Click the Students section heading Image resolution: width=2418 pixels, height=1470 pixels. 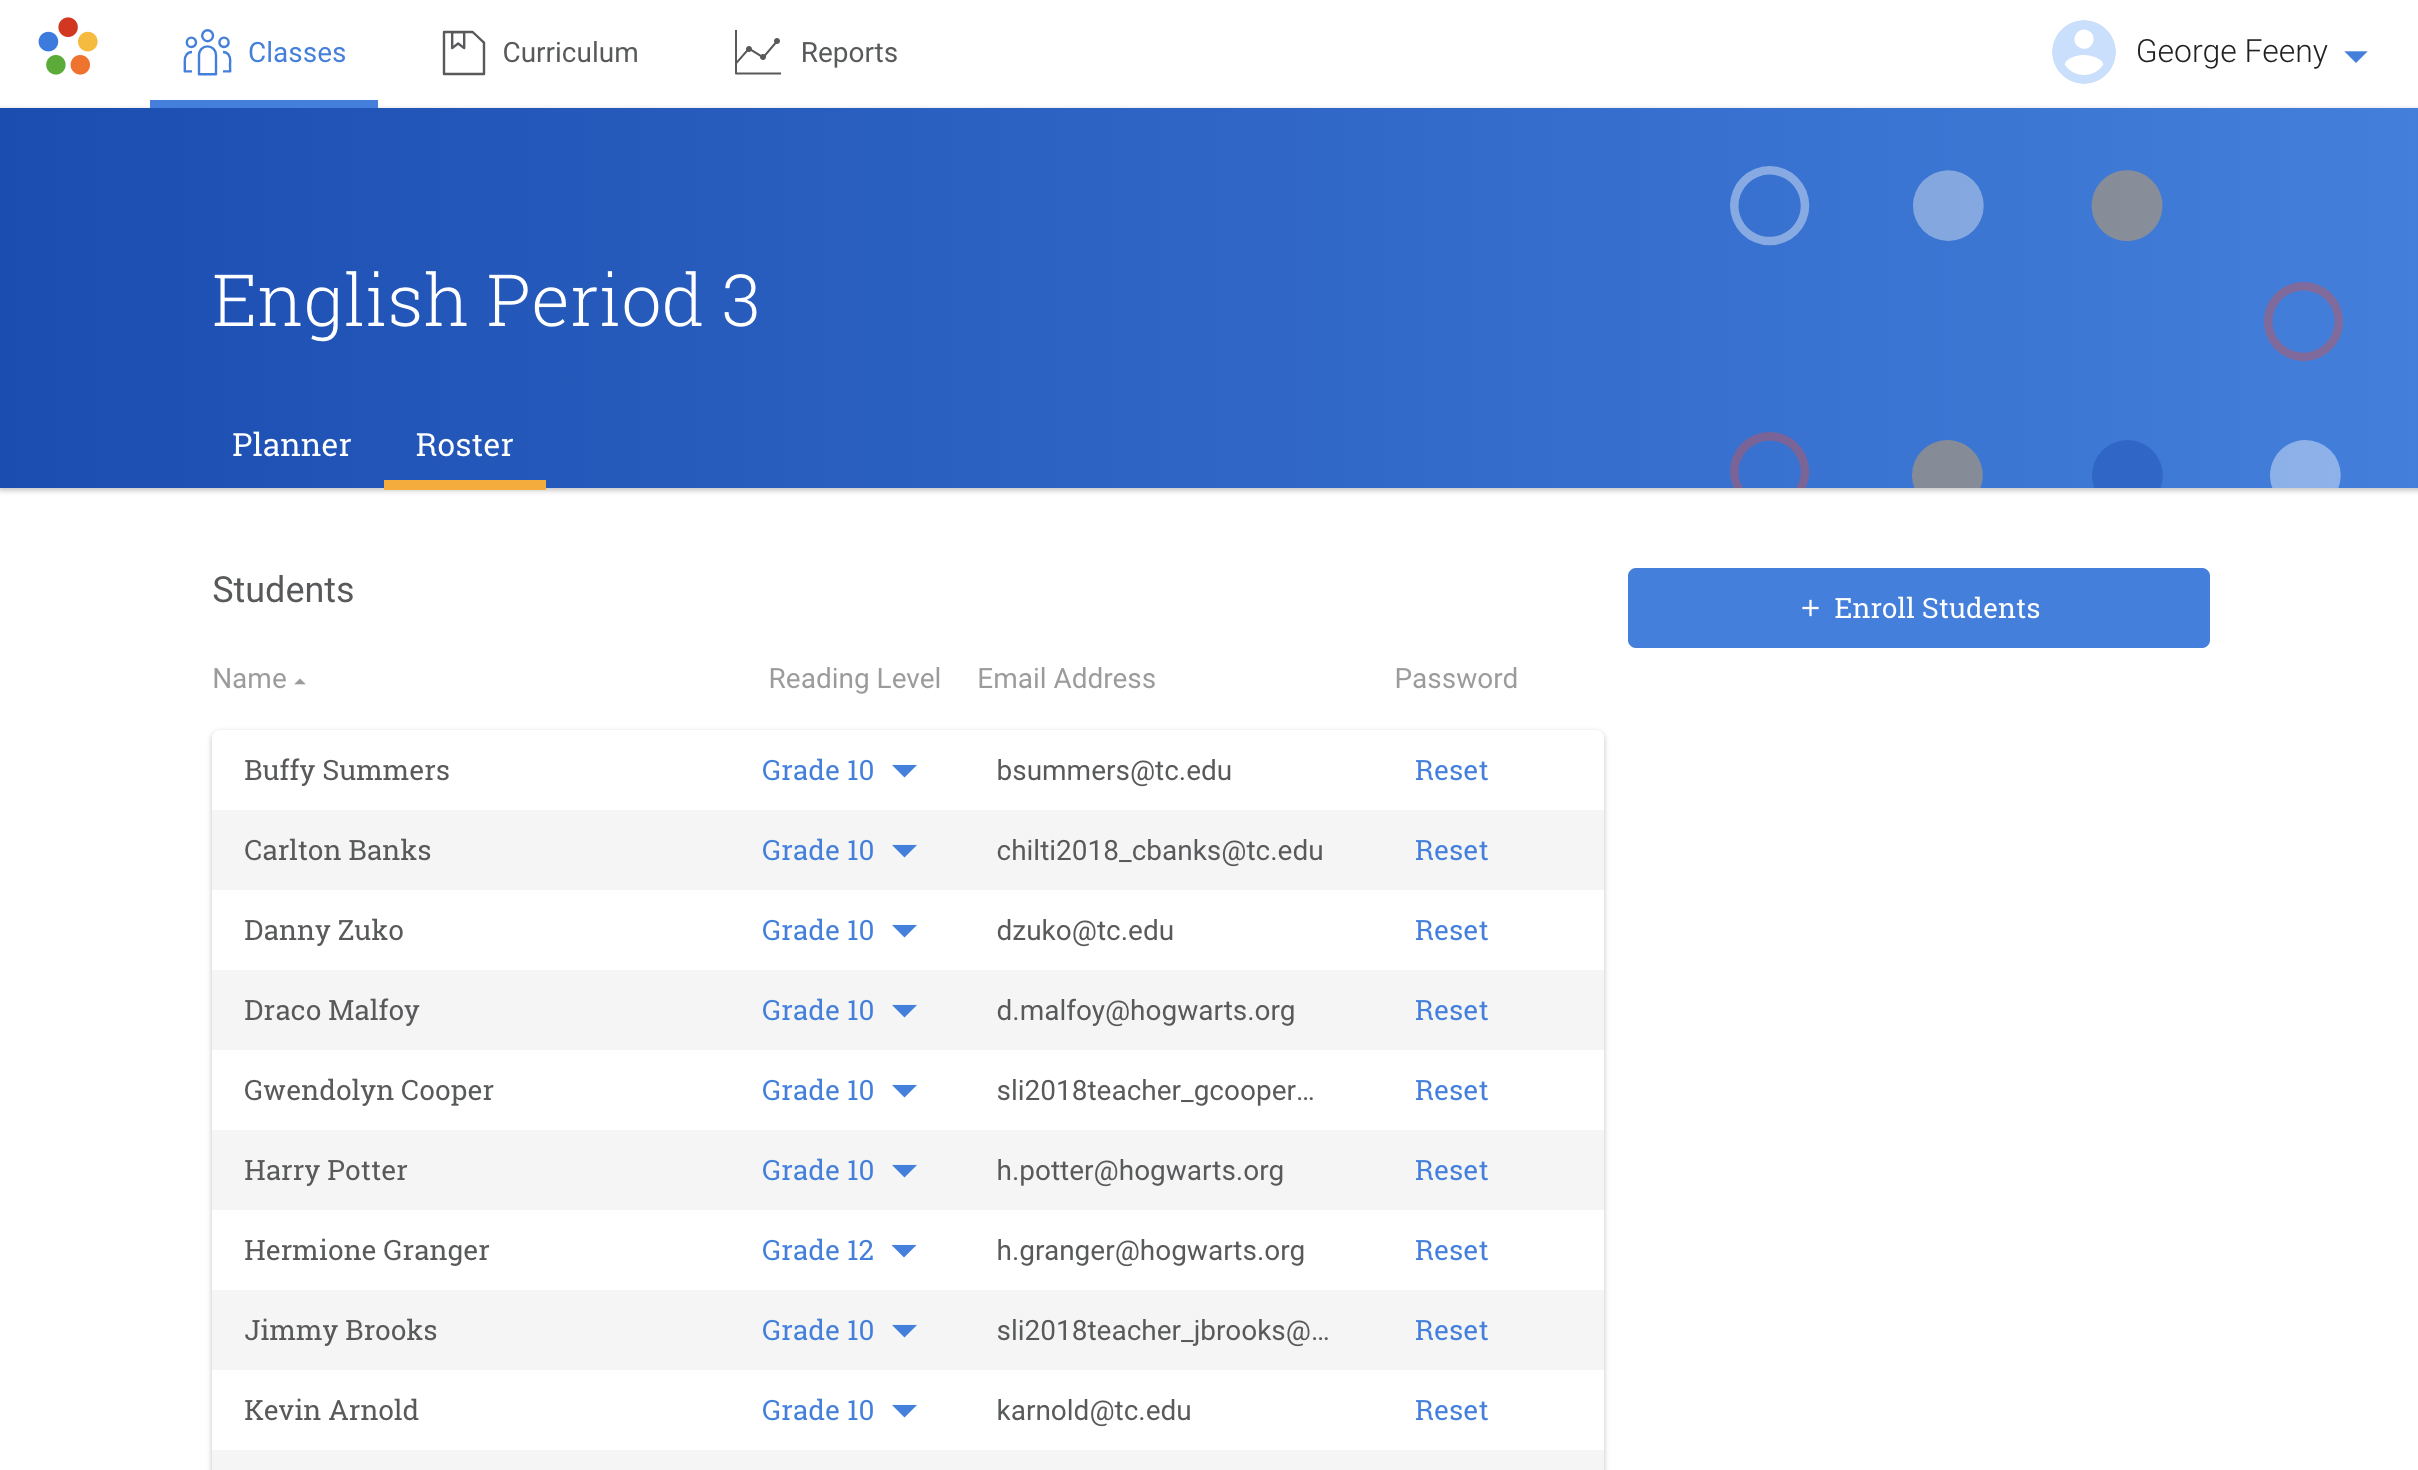point(283,590)
